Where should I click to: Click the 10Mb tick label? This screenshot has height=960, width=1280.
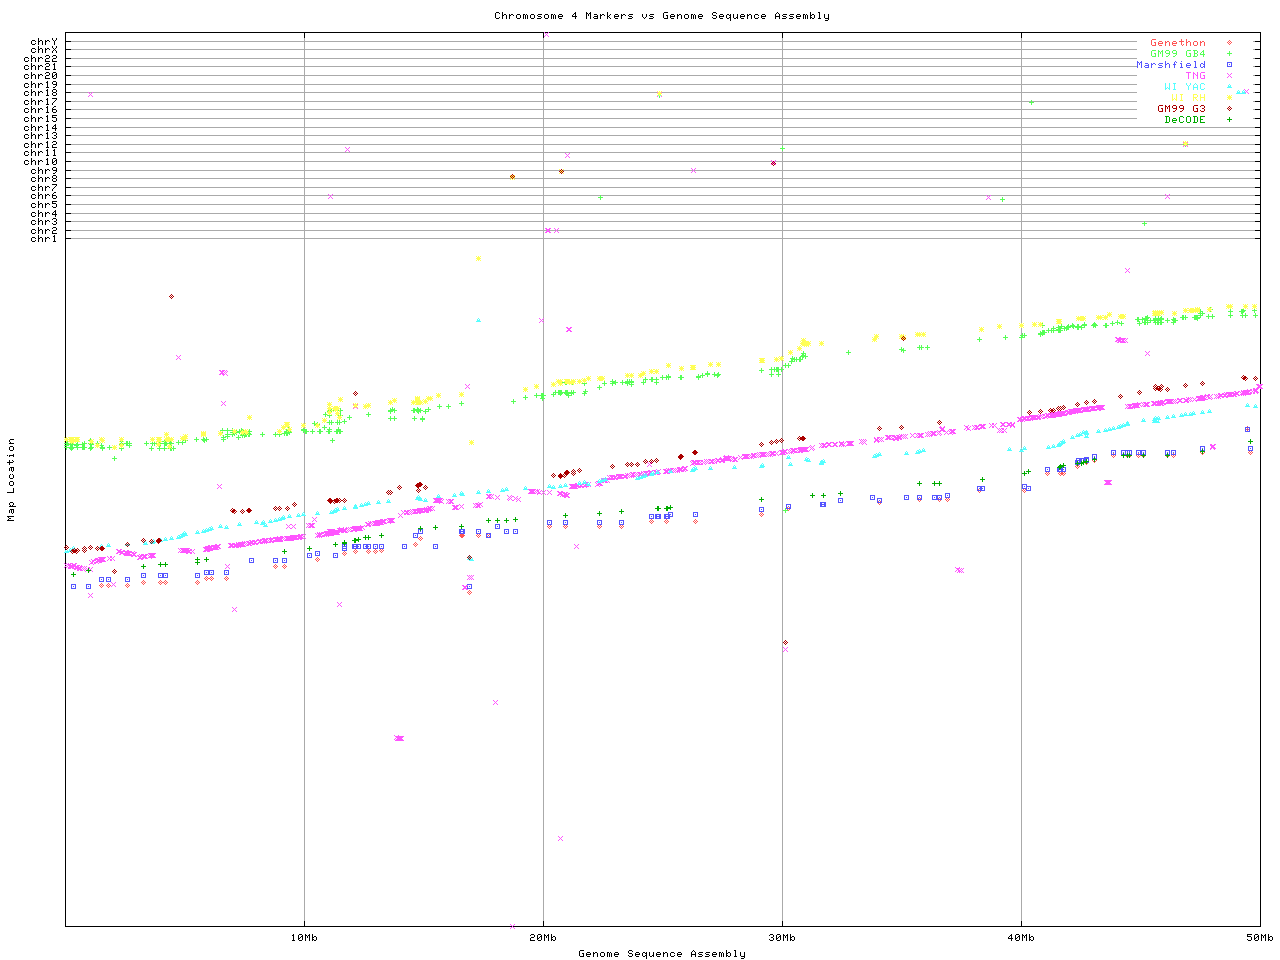click(x=304, y=938)
